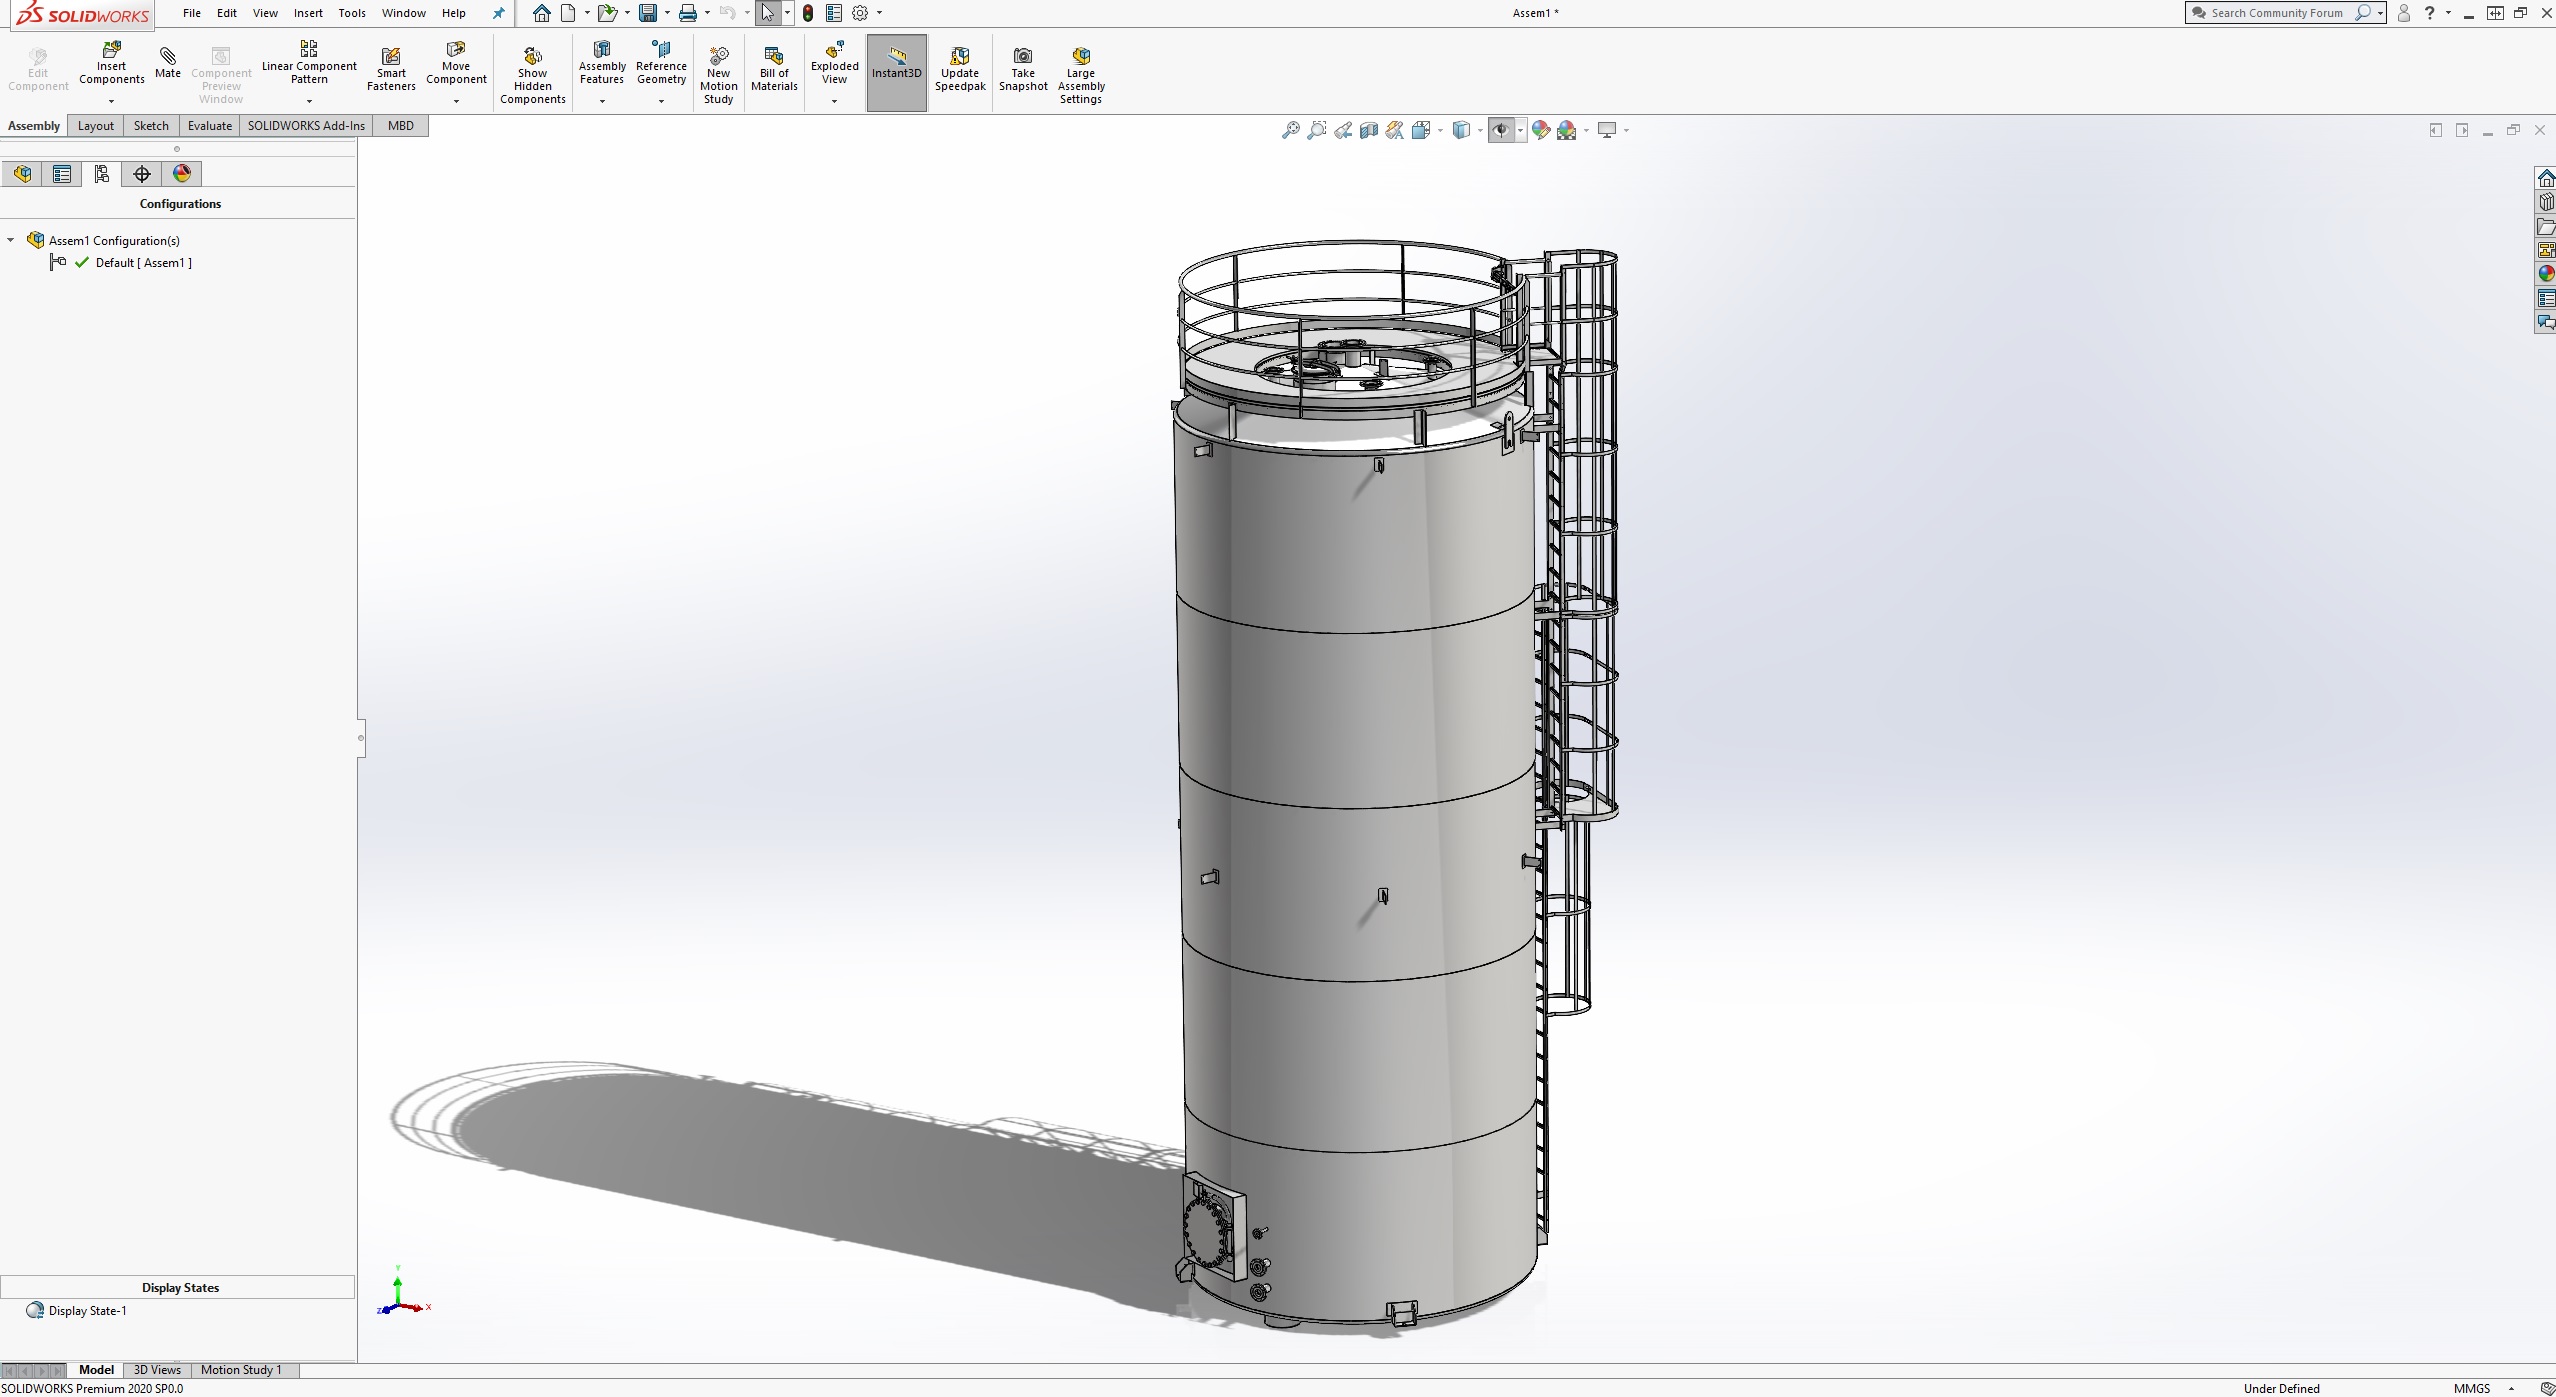The height and width of the screenshot is (1397, 2556).
Task: Open Assembly Features tool
Action: [602, 64]
